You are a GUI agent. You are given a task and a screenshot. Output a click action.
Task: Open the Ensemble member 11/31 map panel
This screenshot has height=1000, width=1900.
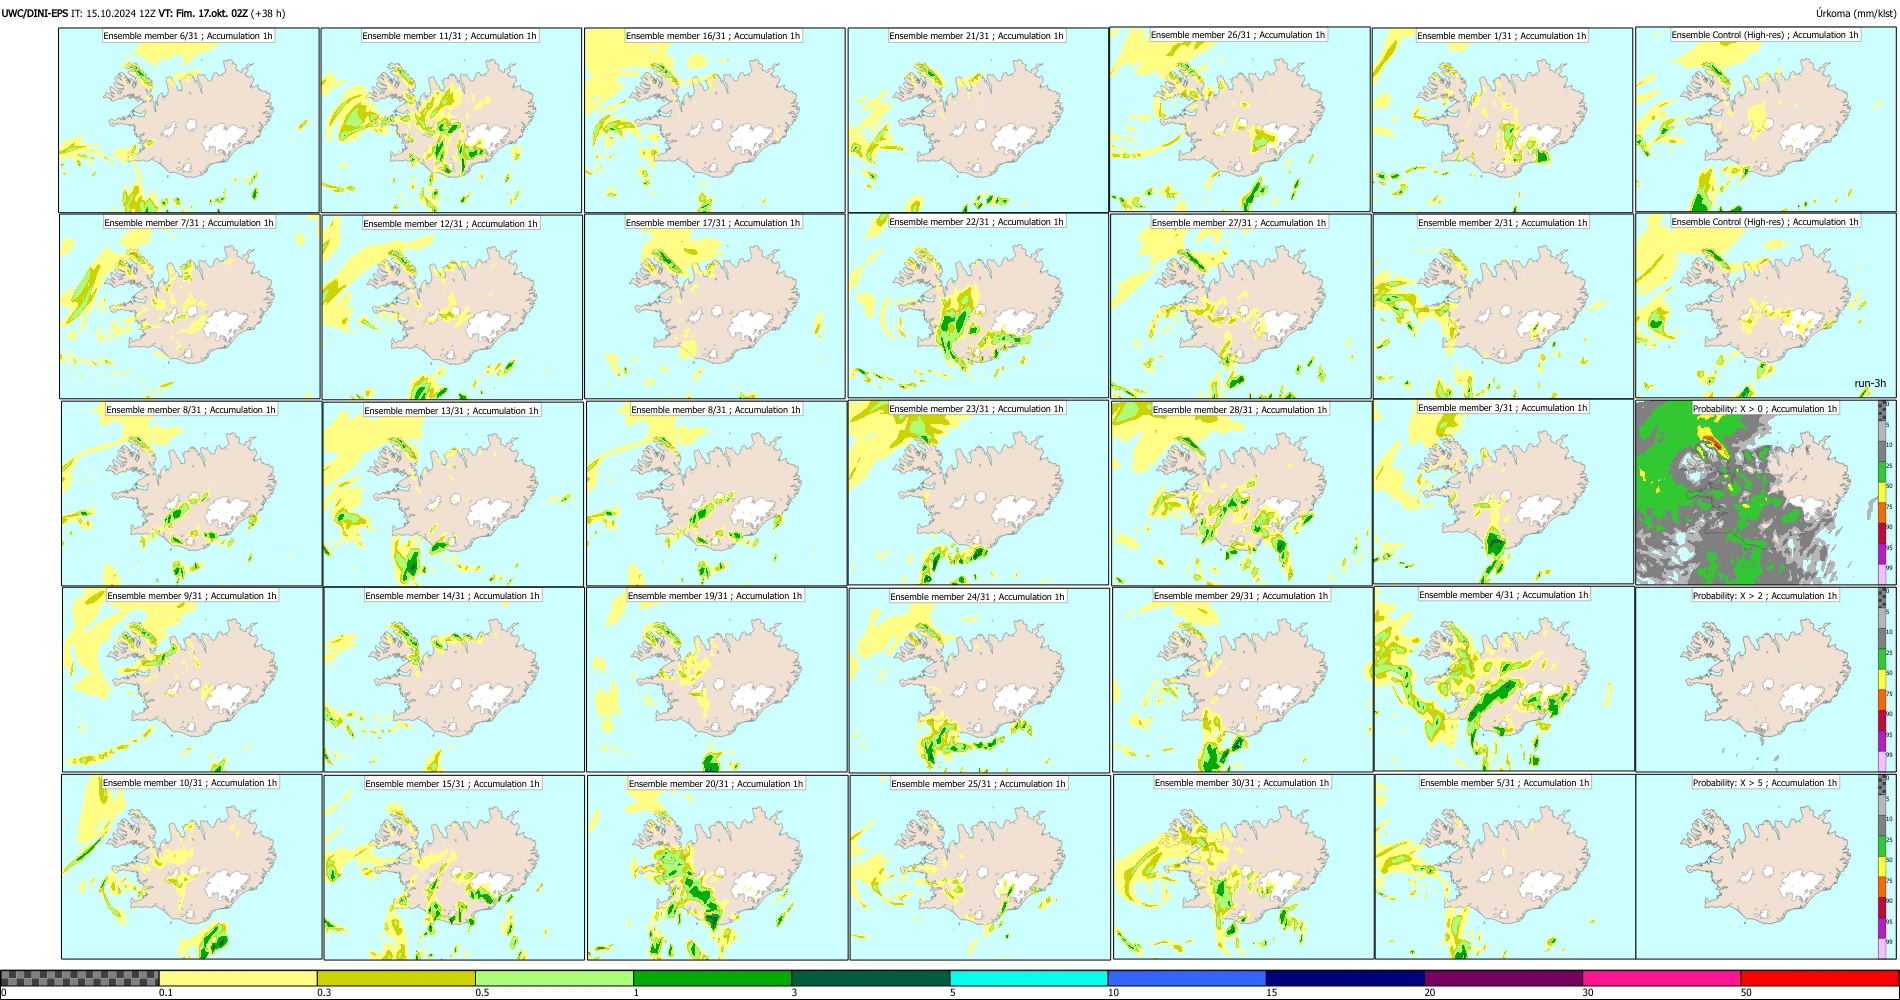[451, 120]
